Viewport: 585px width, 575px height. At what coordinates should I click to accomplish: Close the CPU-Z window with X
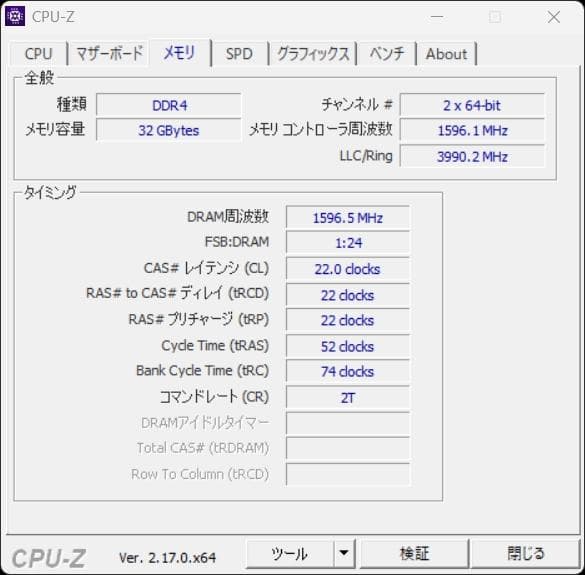pos(554,17)
